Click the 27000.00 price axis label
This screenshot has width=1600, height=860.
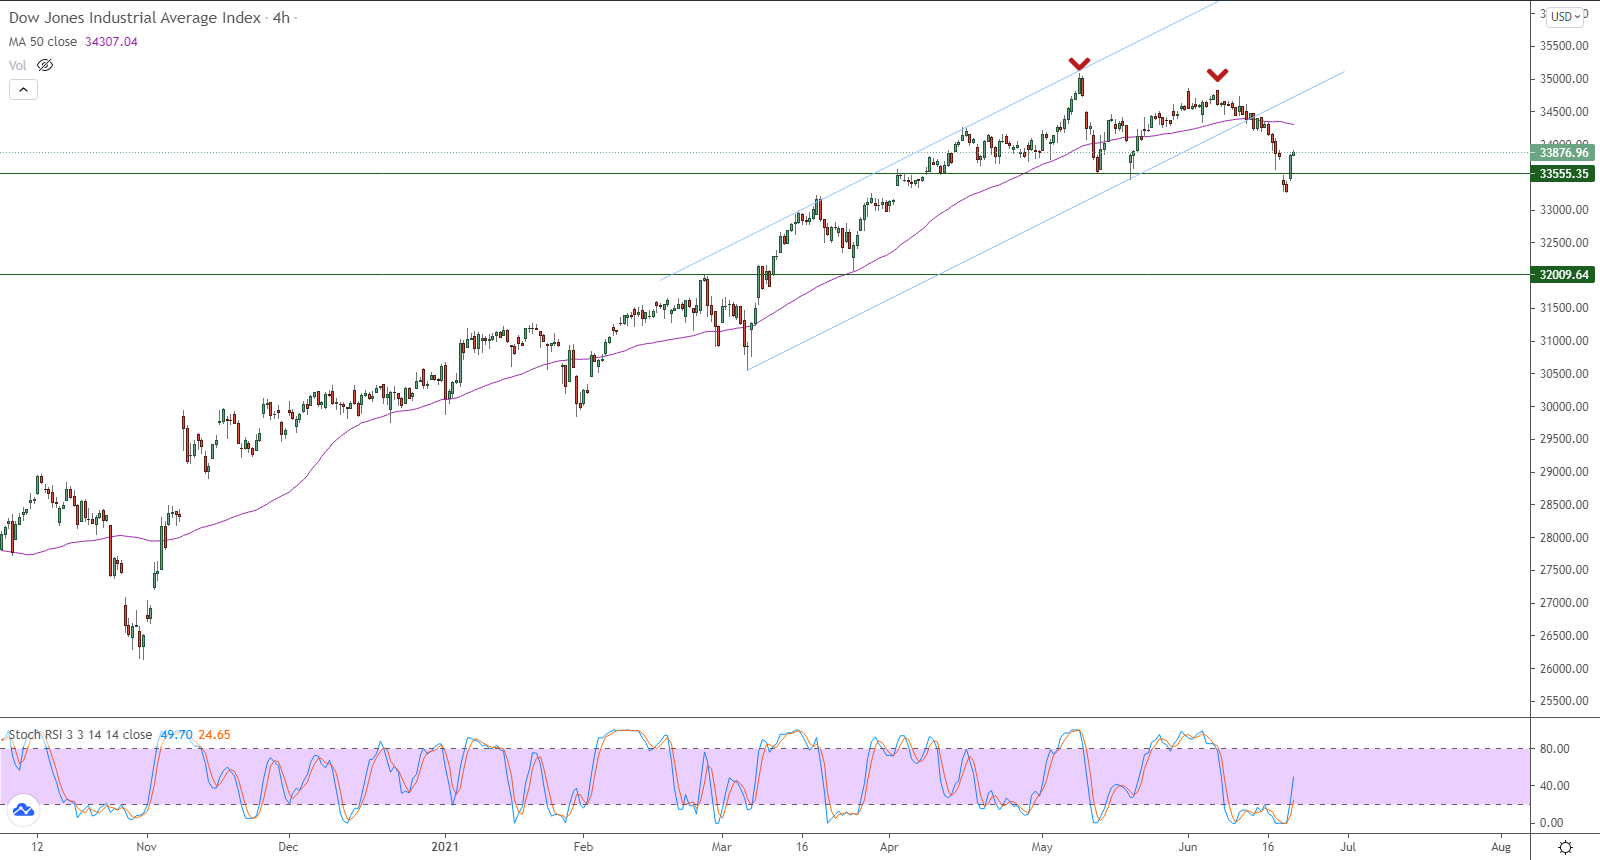pos(1564,603)
